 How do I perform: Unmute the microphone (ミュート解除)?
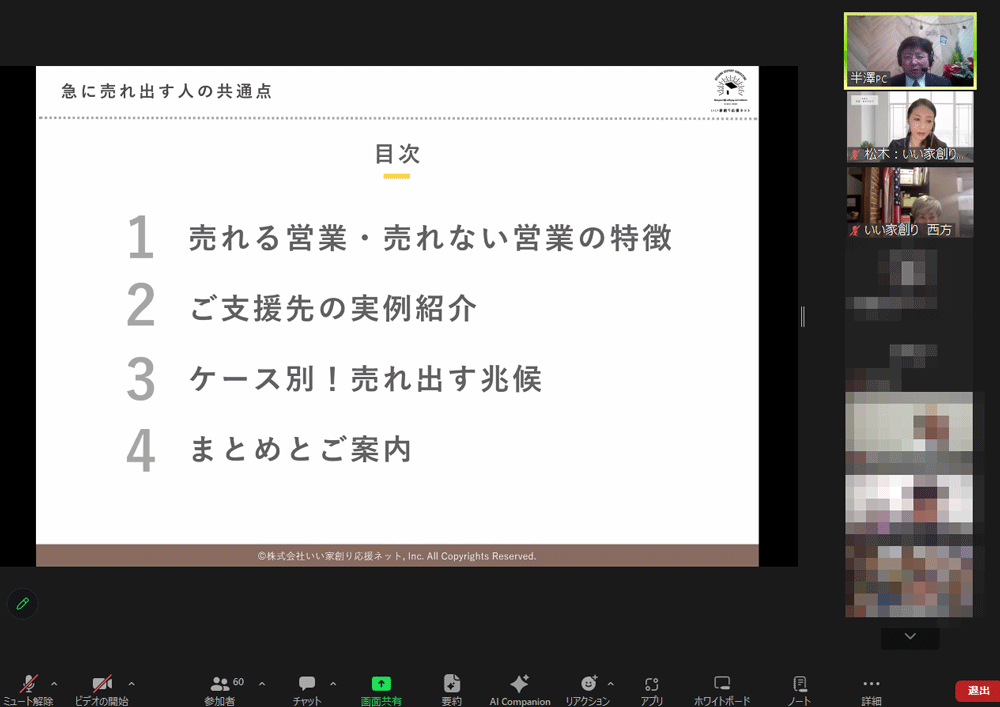tap(28, 685)
